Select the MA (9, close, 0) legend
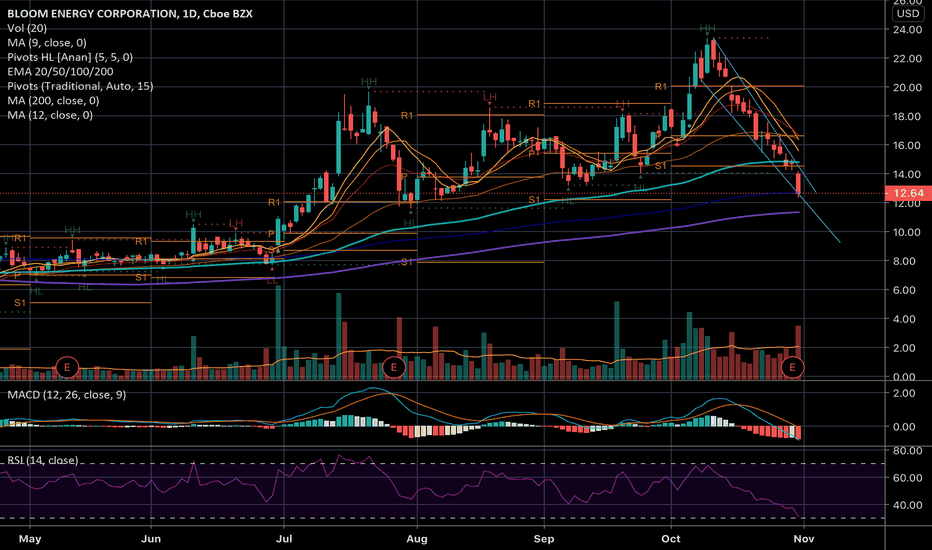932x550 pixels. pos(47,42)
